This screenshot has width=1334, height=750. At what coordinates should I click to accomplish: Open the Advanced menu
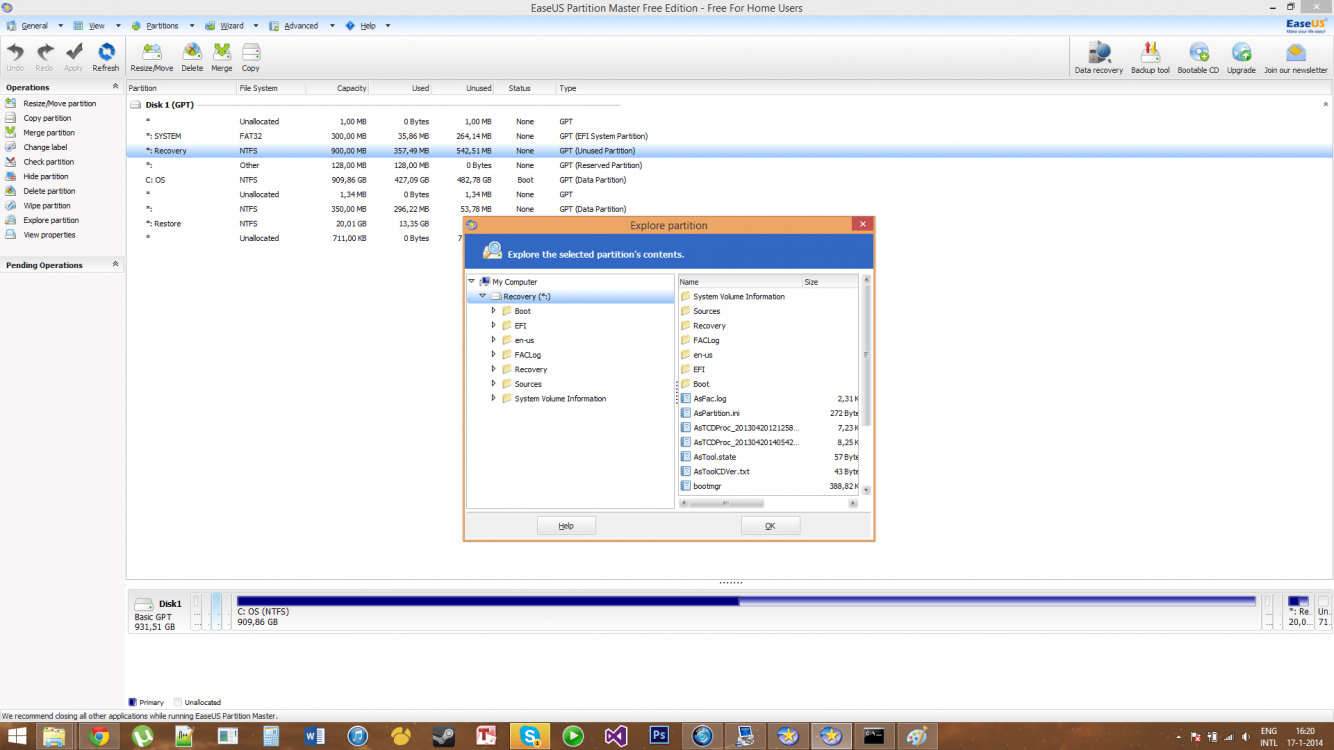coord(301,26)
